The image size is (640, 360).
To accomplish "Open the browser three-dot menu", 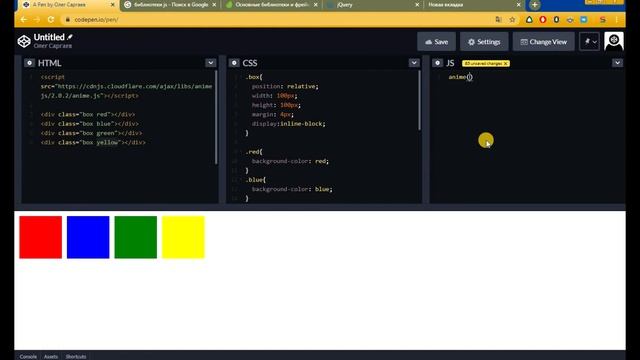I will click(617, 20).
